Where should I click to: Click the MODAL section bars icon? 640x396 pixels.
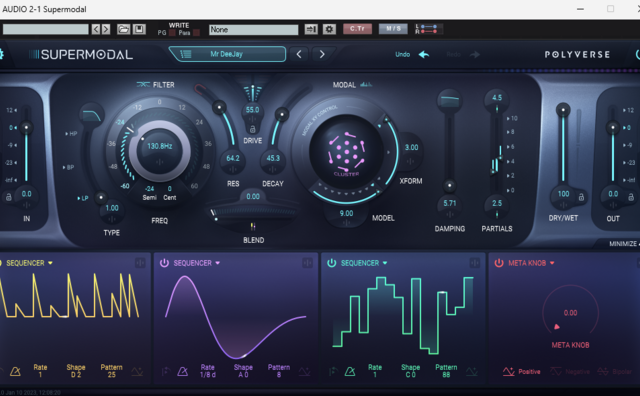point(366,85)
